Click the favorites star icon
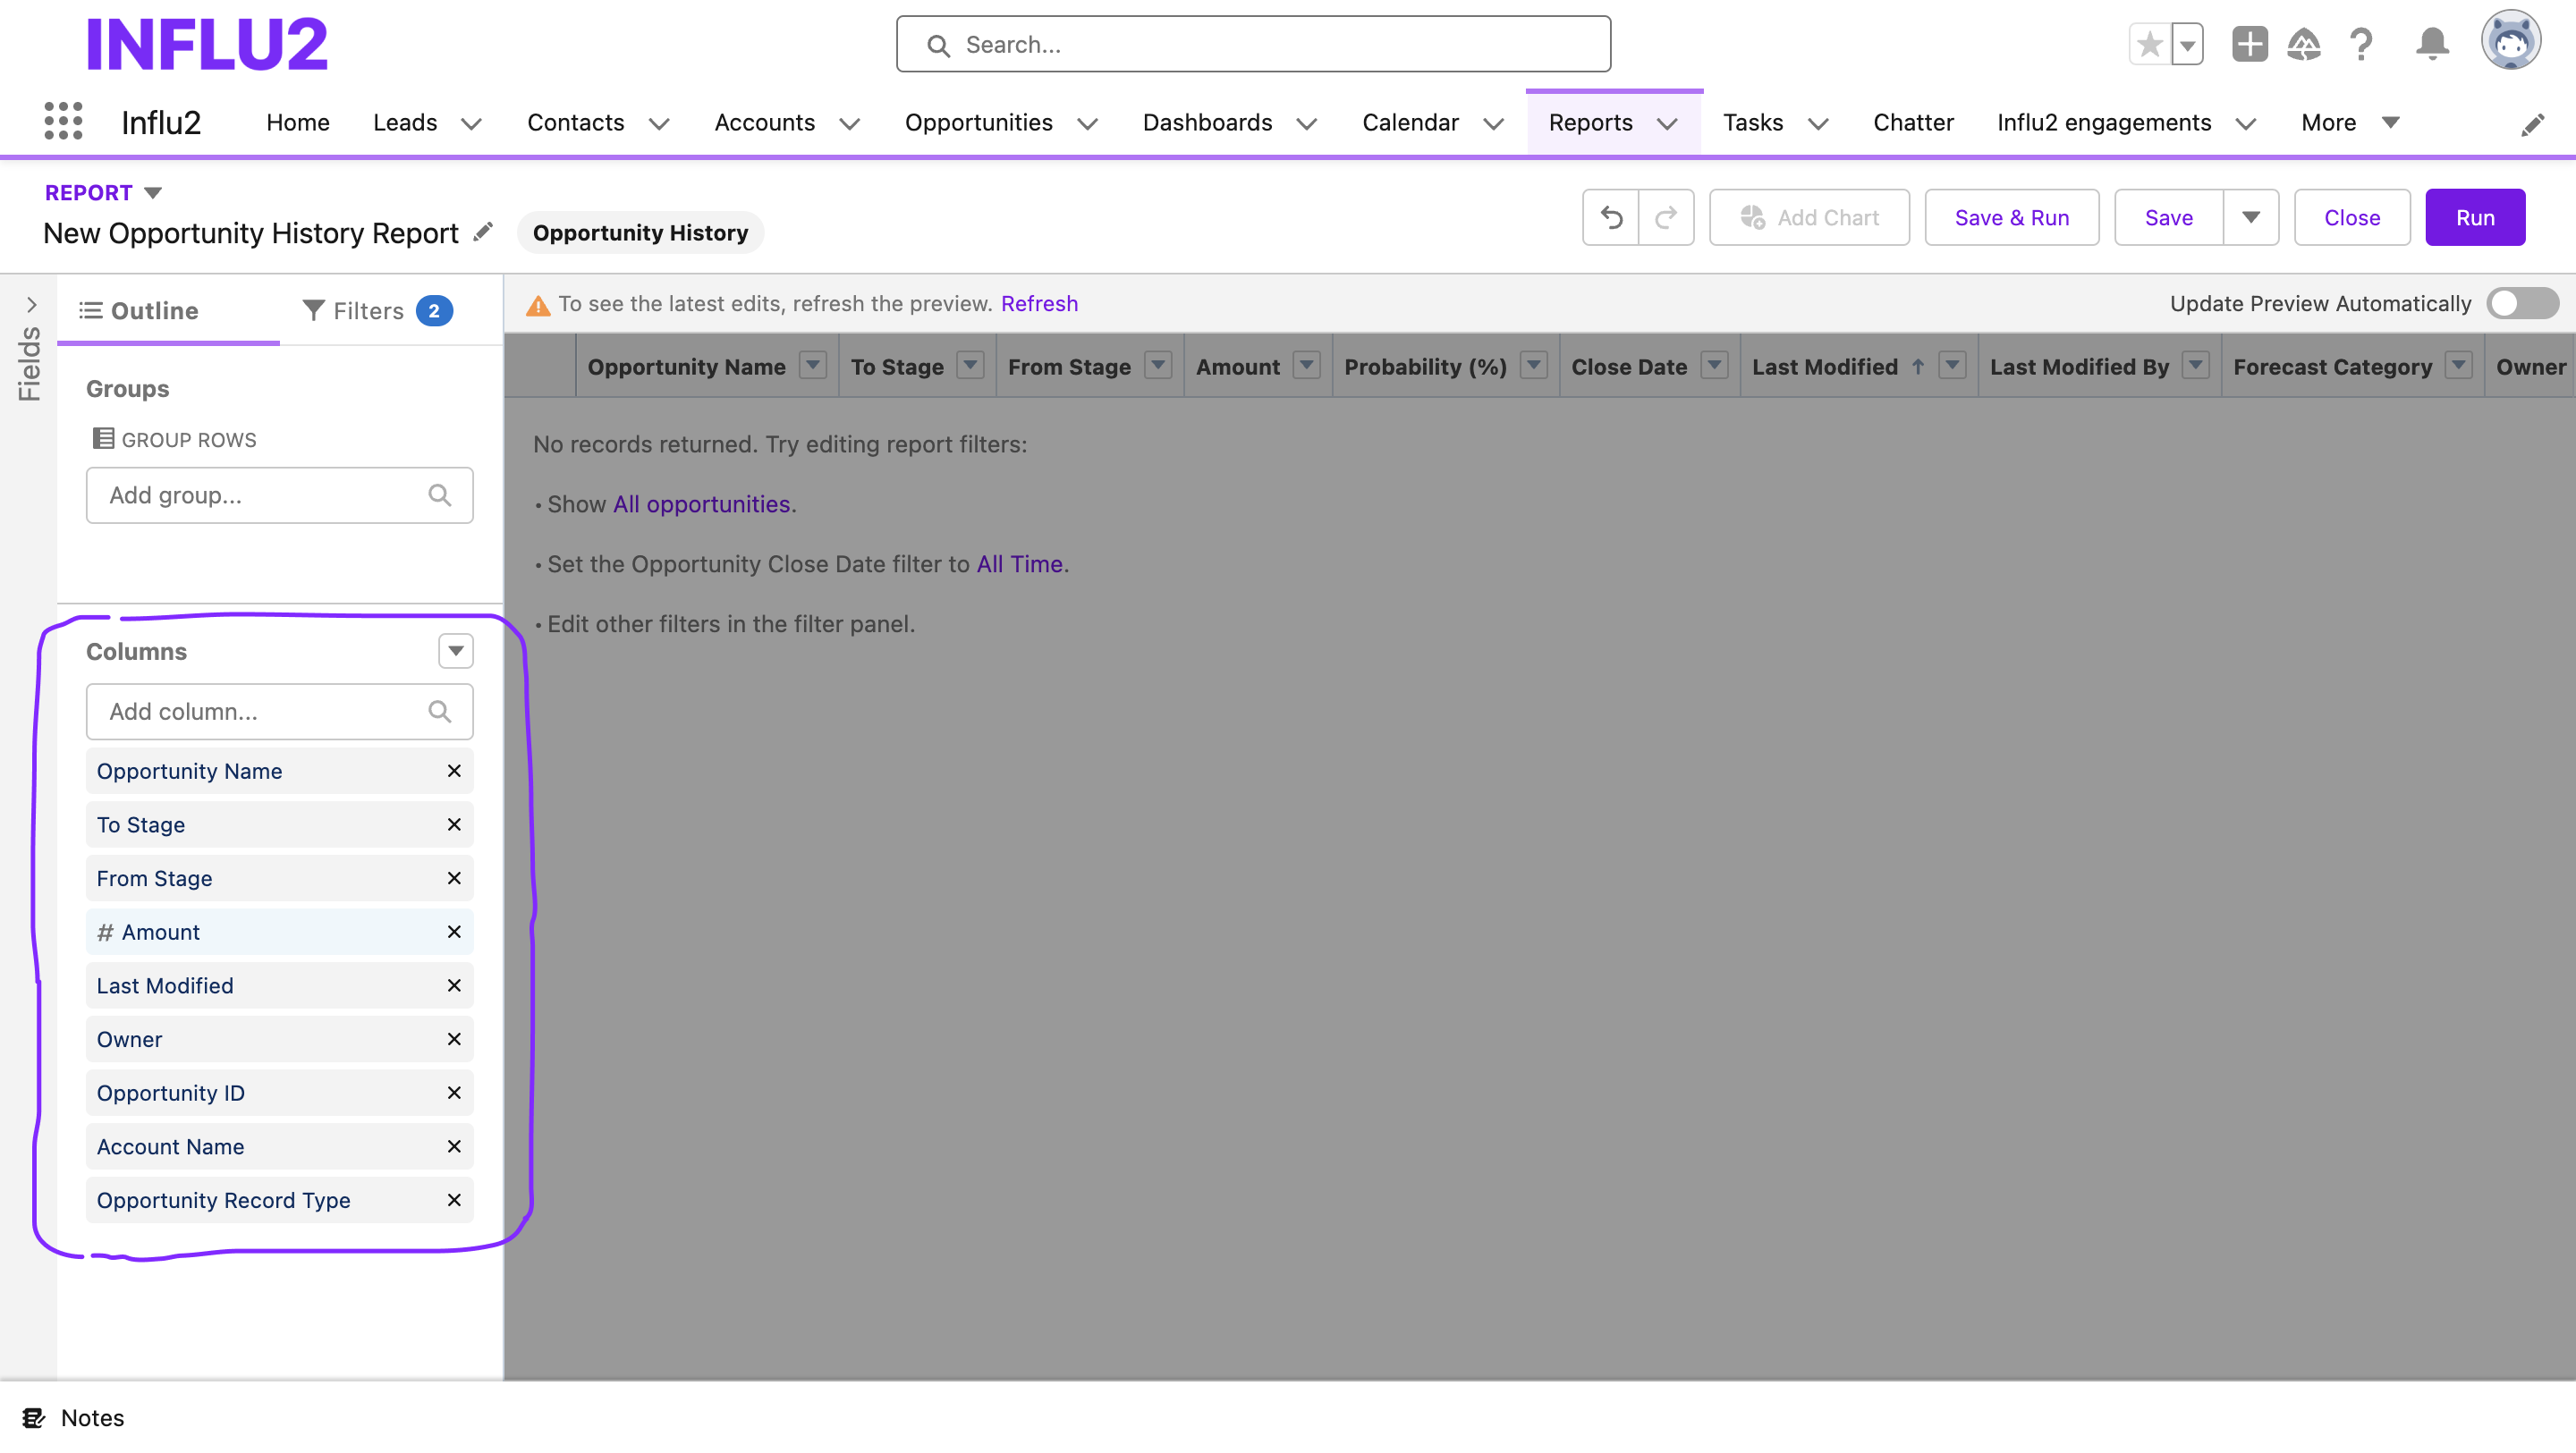This screenshot has width=2576, height=1453. [2149, 44]
